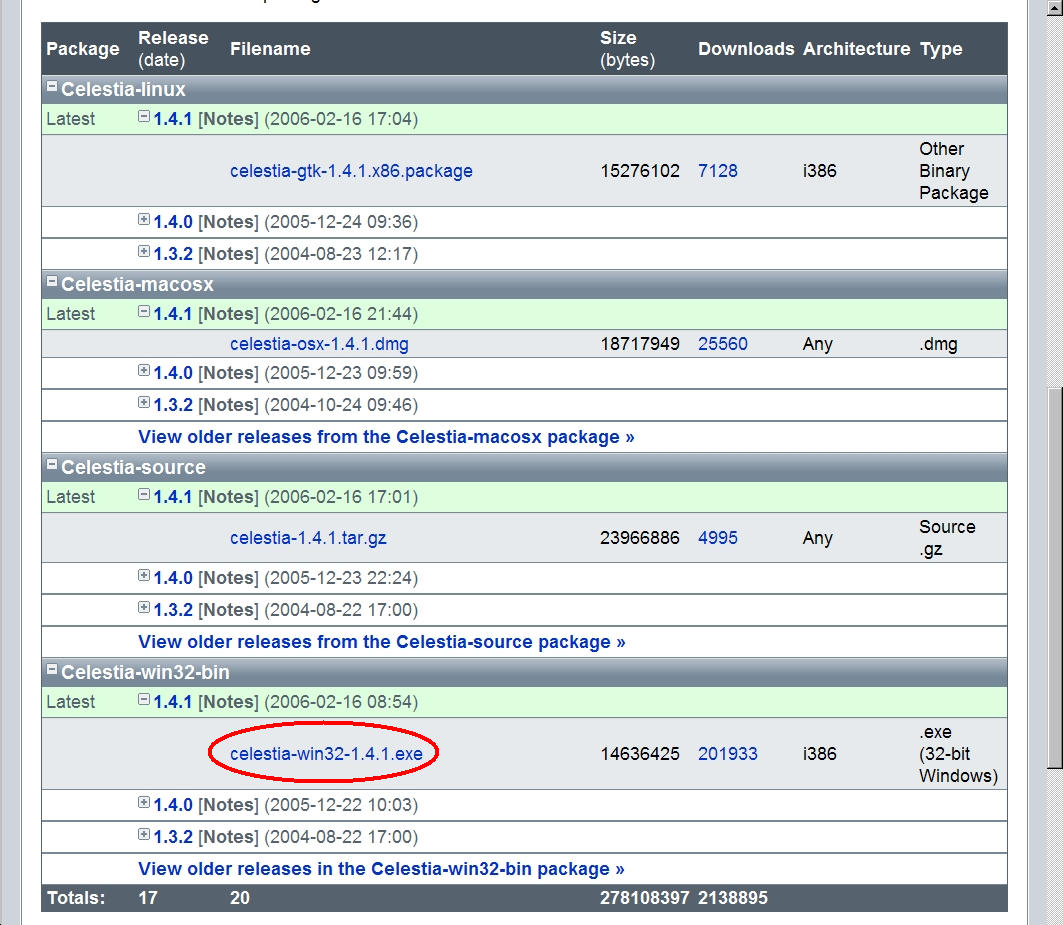Click the file size value 15276102
This screenshot has width=1063, height=925.
point(640,171)
